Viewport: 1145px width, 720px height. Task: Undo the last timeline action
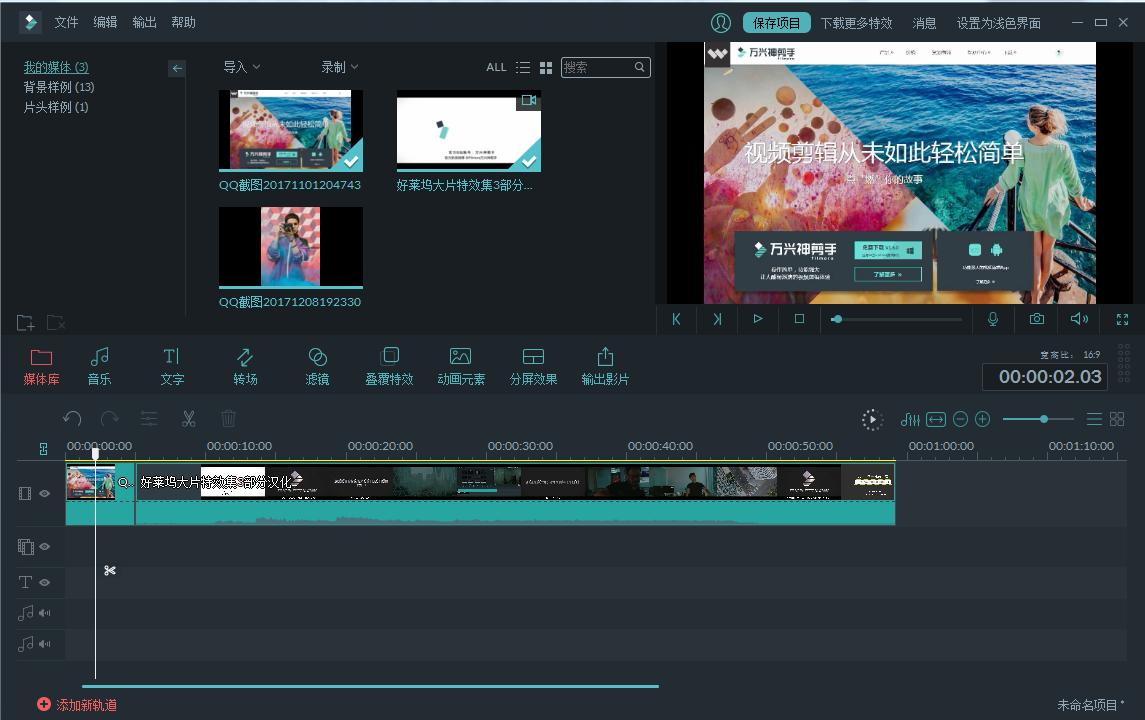[72, 419]
